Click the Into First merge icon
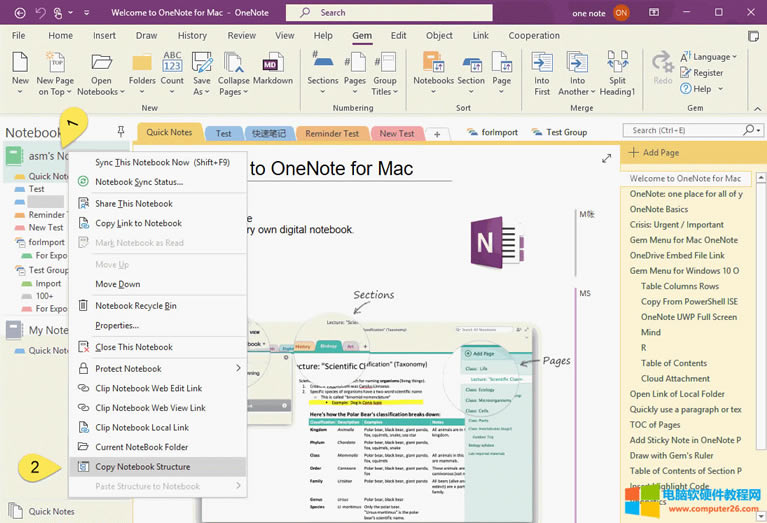Viewport: 767px width, 523px height. tap(542, 70)
